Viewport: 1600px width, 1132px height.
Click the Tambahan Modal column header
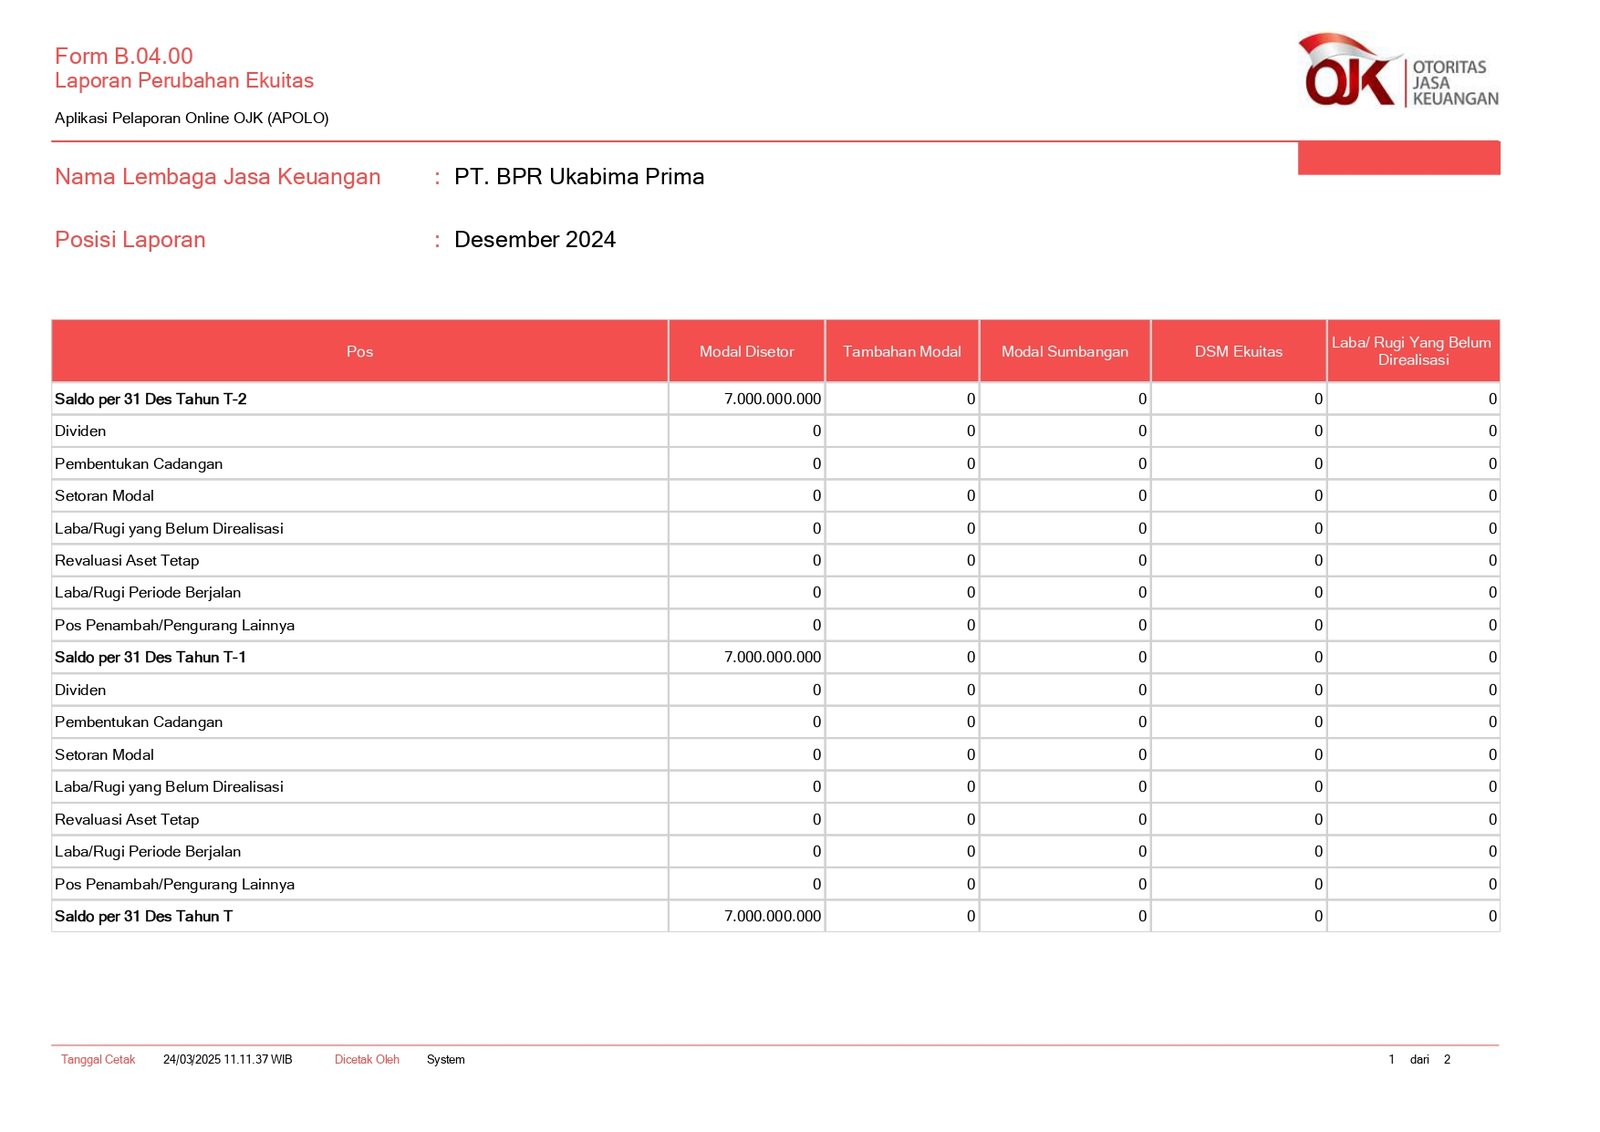pyautogui.click(x=901, y=351)
